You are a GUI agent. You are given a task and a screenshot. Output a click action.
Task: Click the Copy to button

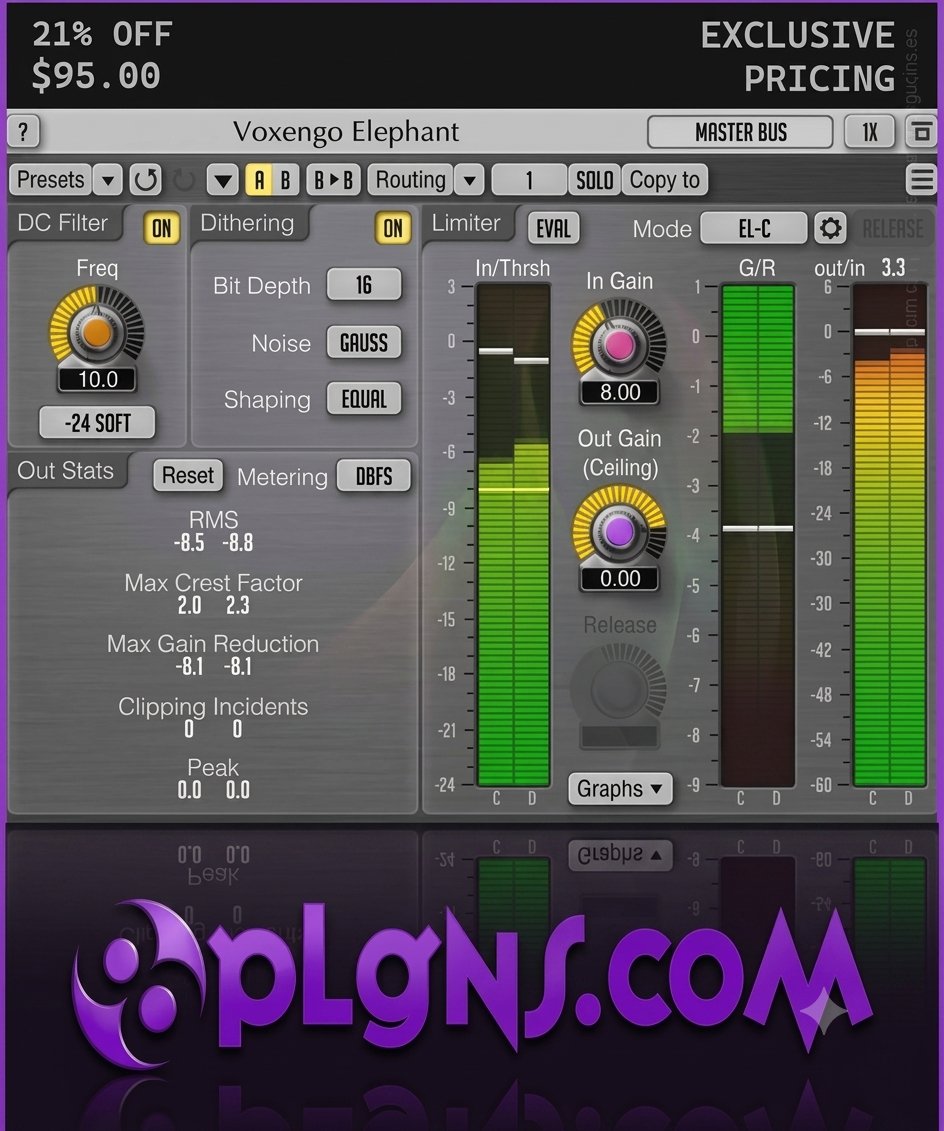pos(664,180)
